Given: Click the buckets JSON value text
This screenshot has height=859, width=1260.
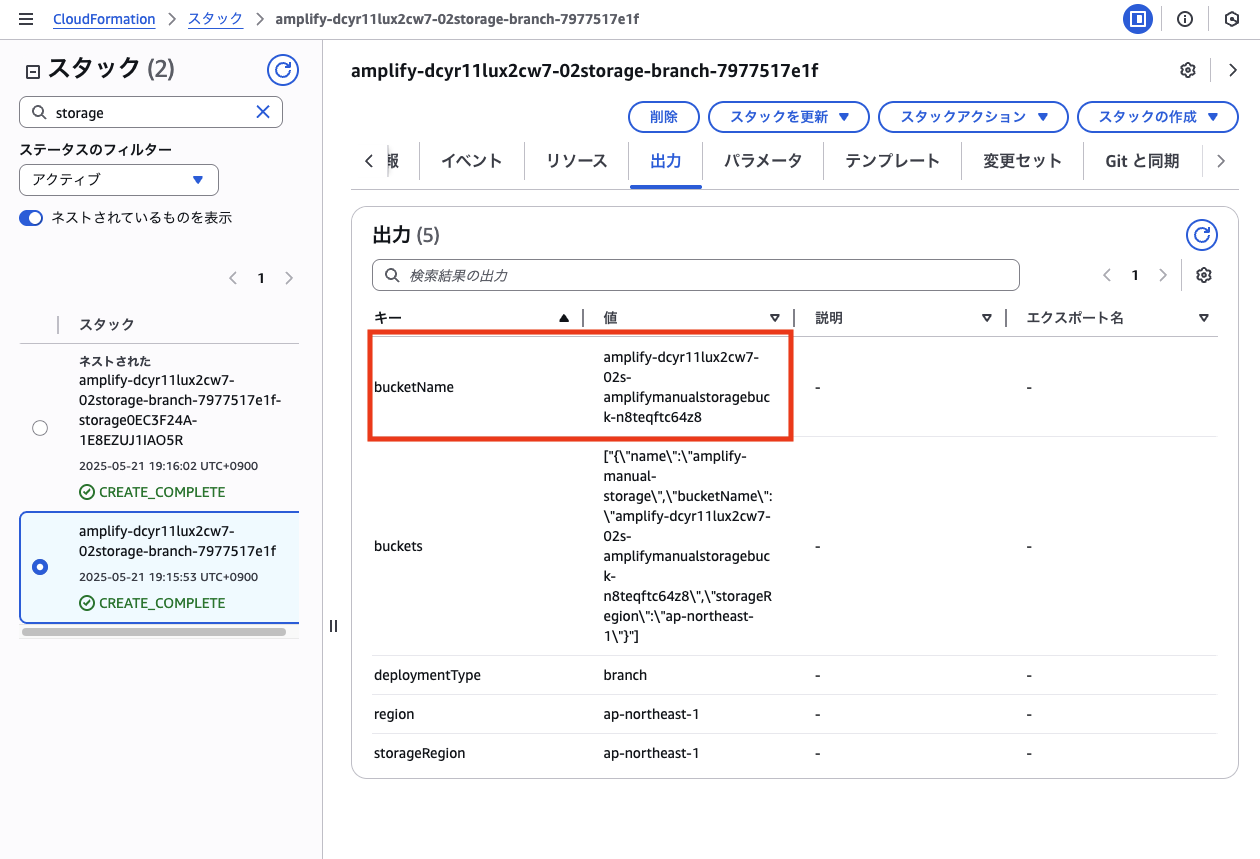Looking at the screenshot, I should [687, 546].
